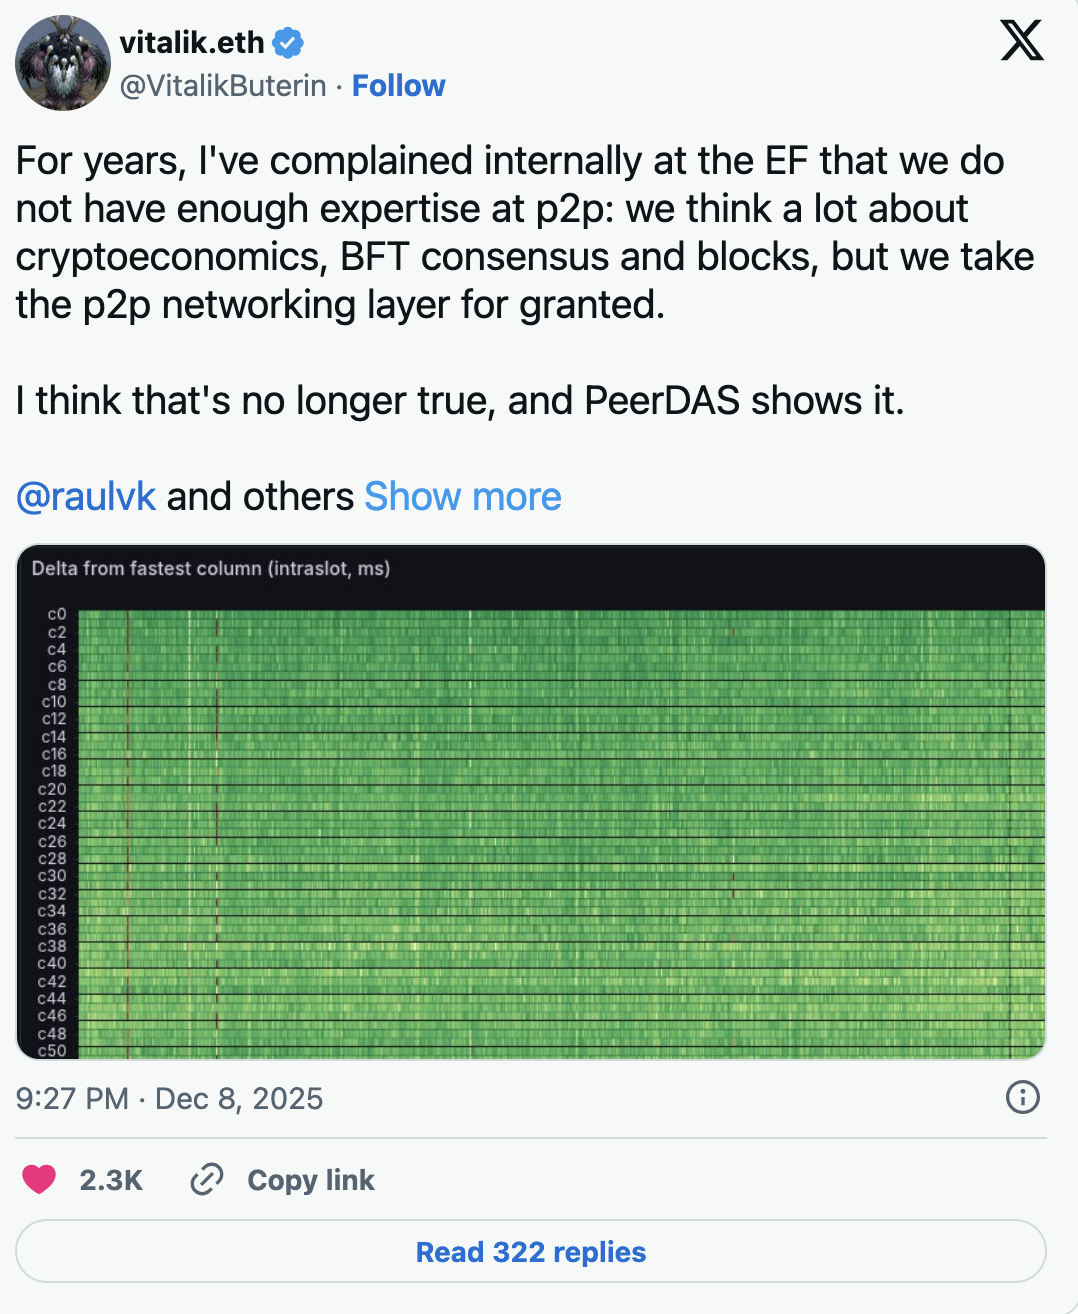Screen dimensions: 1078x1314
Task: Toggle following @VitalikButerin via Follow
Action: click(398, 86)
